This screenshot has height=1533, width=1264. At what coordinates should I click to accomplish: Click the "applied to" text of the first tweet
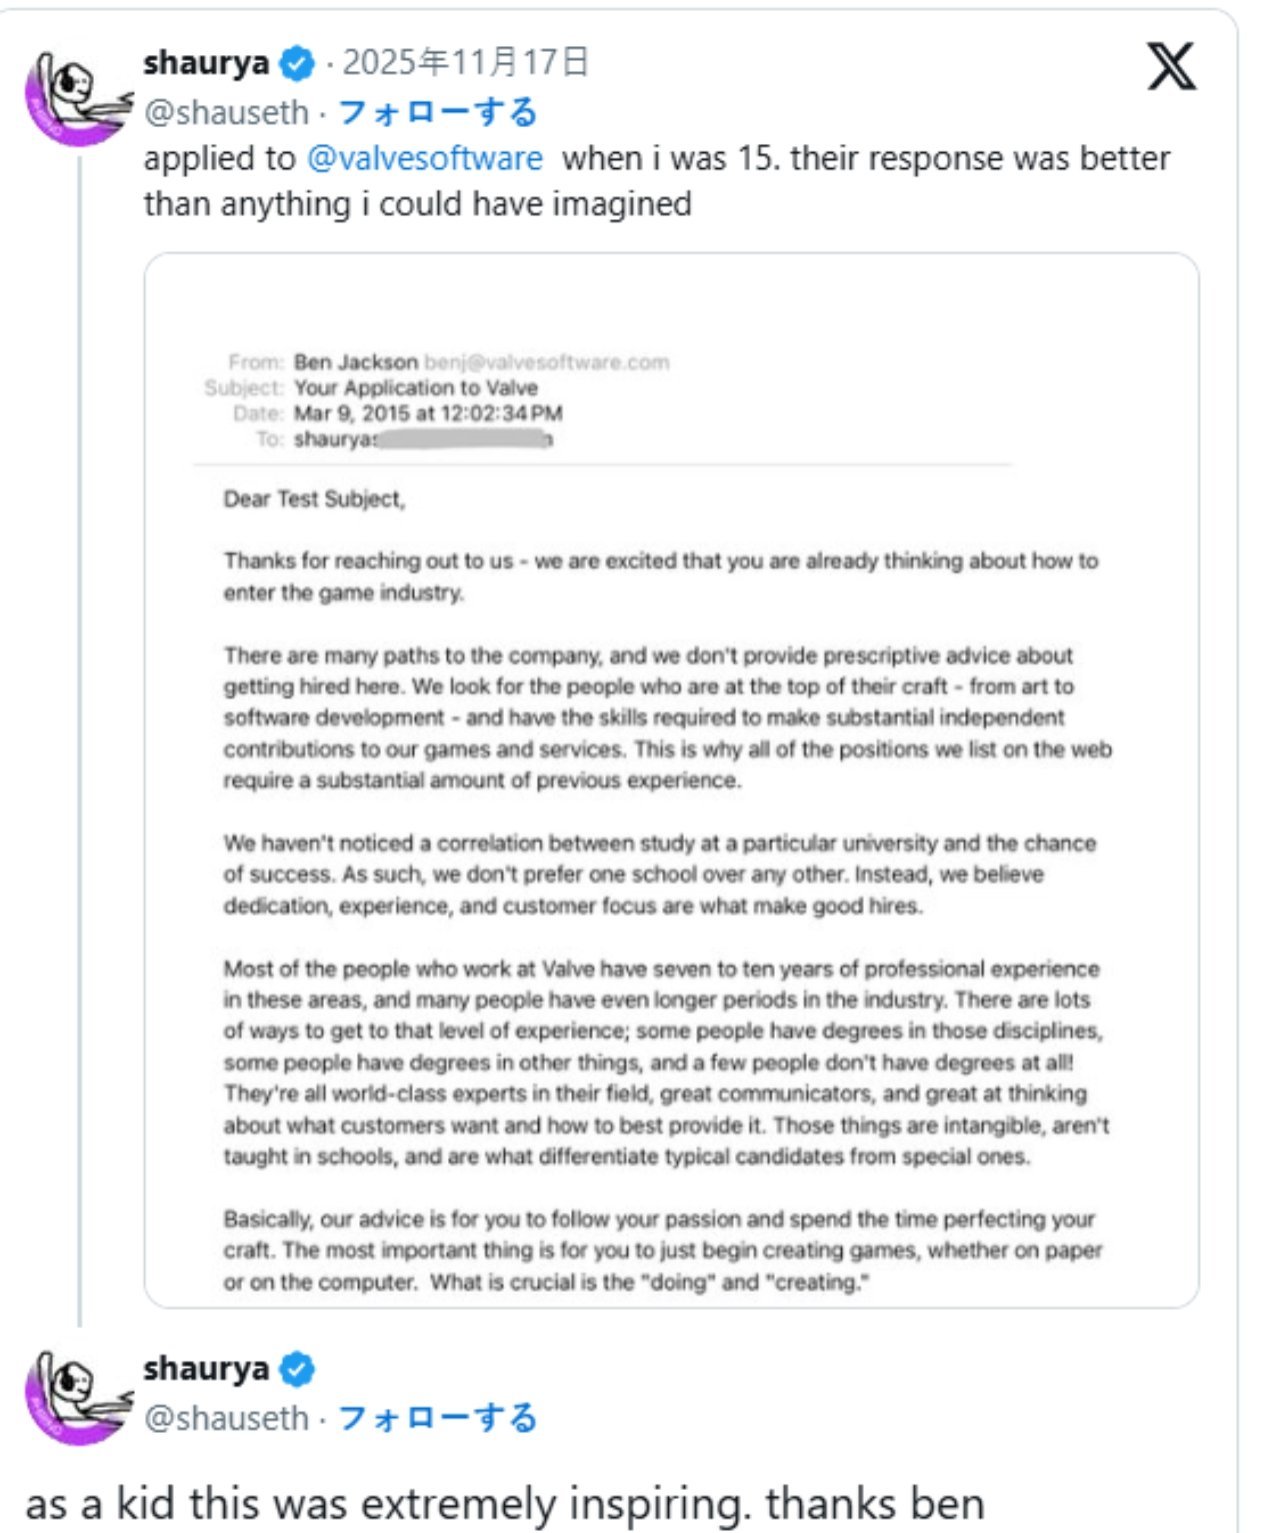pos(219,158)
